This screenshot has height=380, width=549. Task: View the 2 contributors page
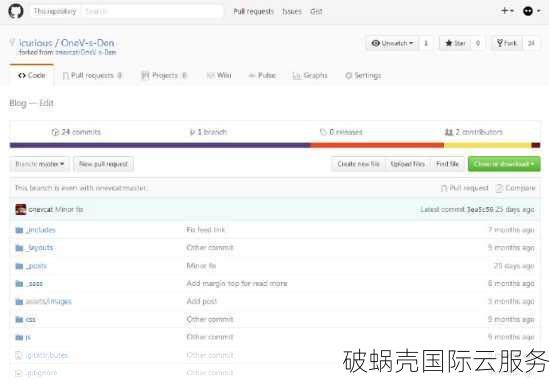(473, 132)
